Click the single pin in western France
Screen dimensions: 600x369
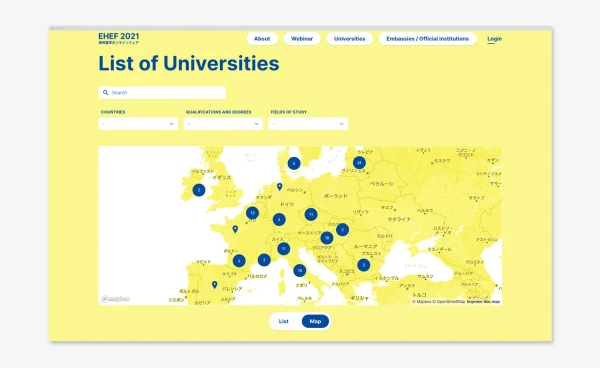[x=235, y=229]
